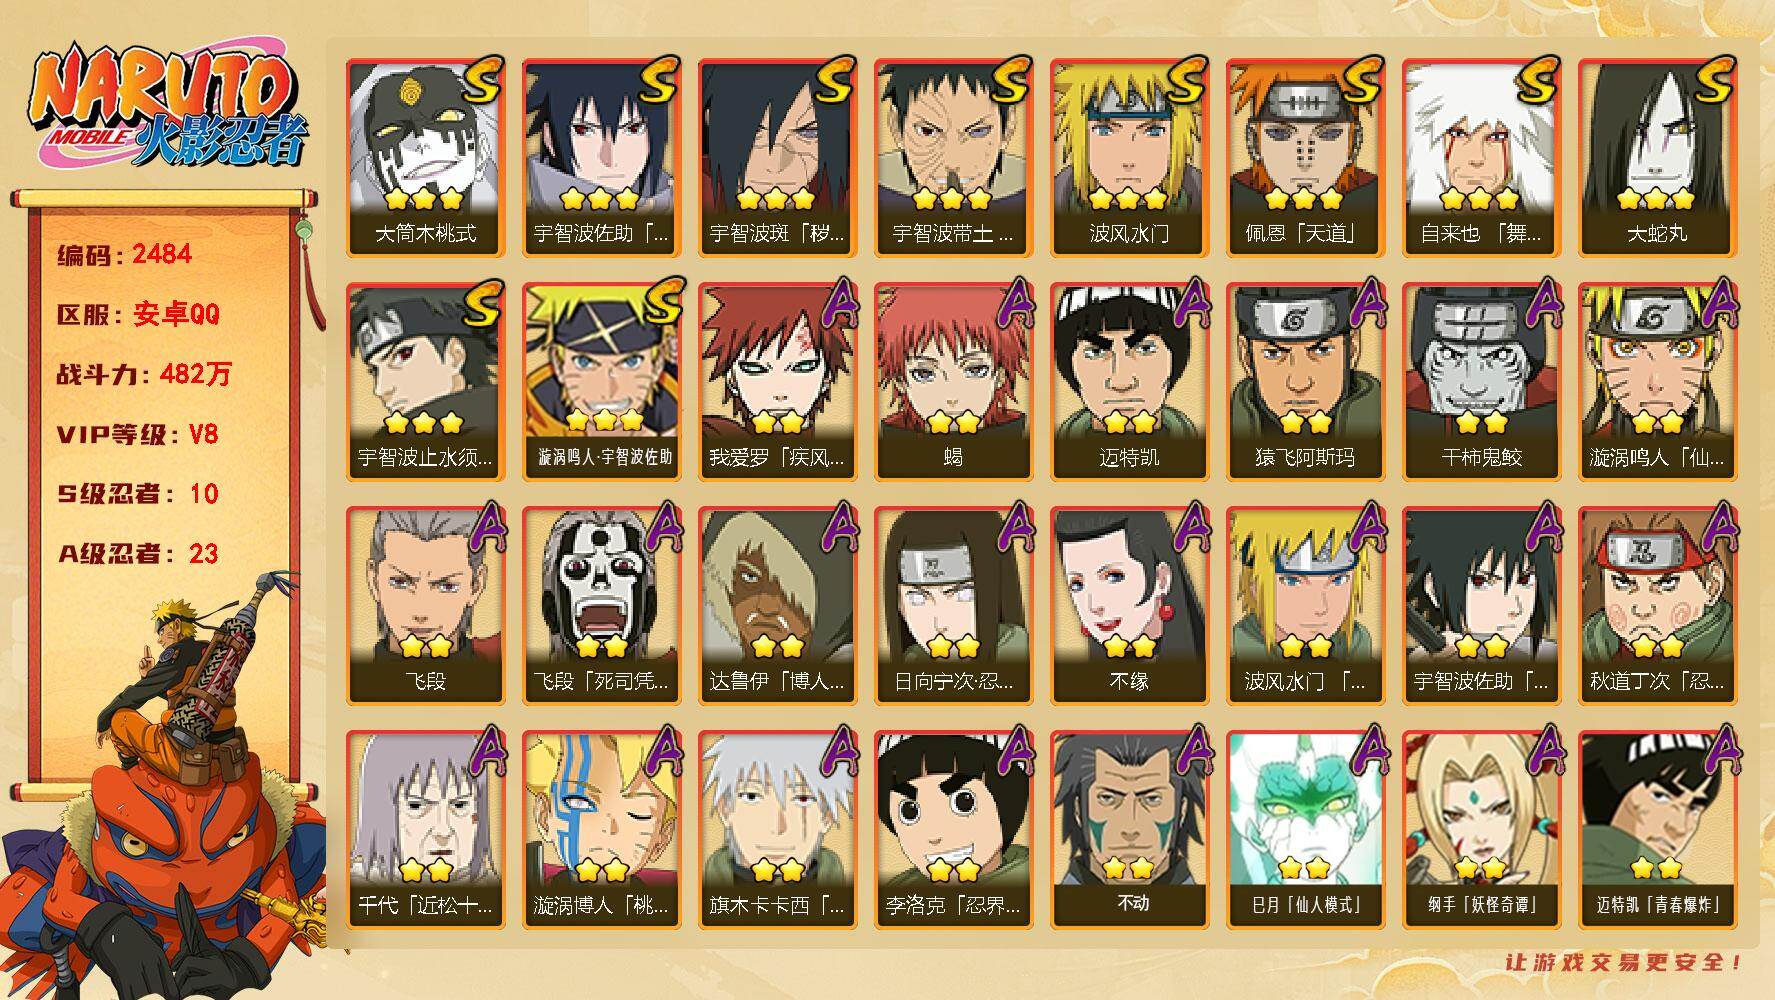Select the 干柿鬼鲛 ninja portrait
Viewport: 1775px width, 1000px height.
[x=1481, y=382]
